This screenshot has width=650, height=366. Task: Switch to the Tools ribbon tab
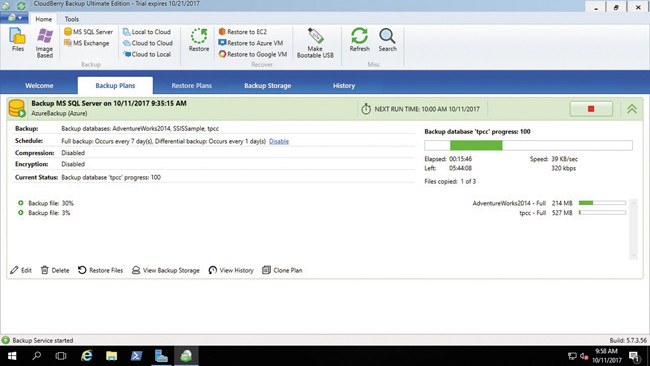[x=71, y=19]
